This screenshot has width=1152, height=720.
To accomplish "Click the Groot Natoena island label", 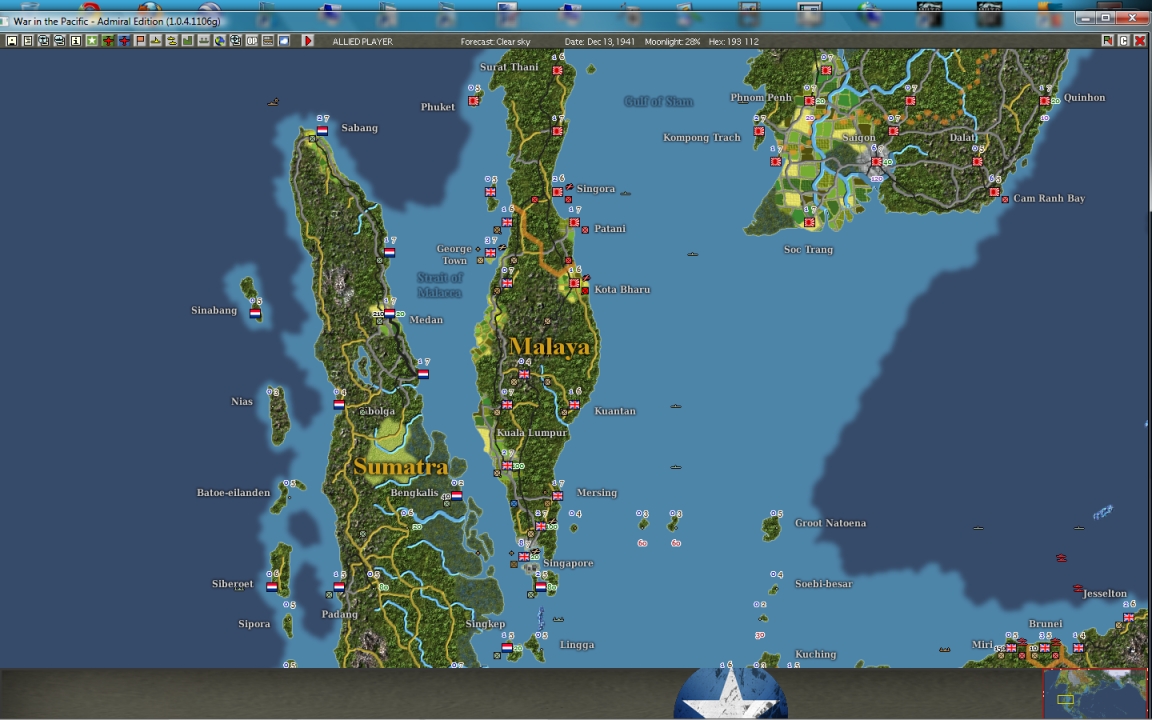I will [x=830, y=523].
